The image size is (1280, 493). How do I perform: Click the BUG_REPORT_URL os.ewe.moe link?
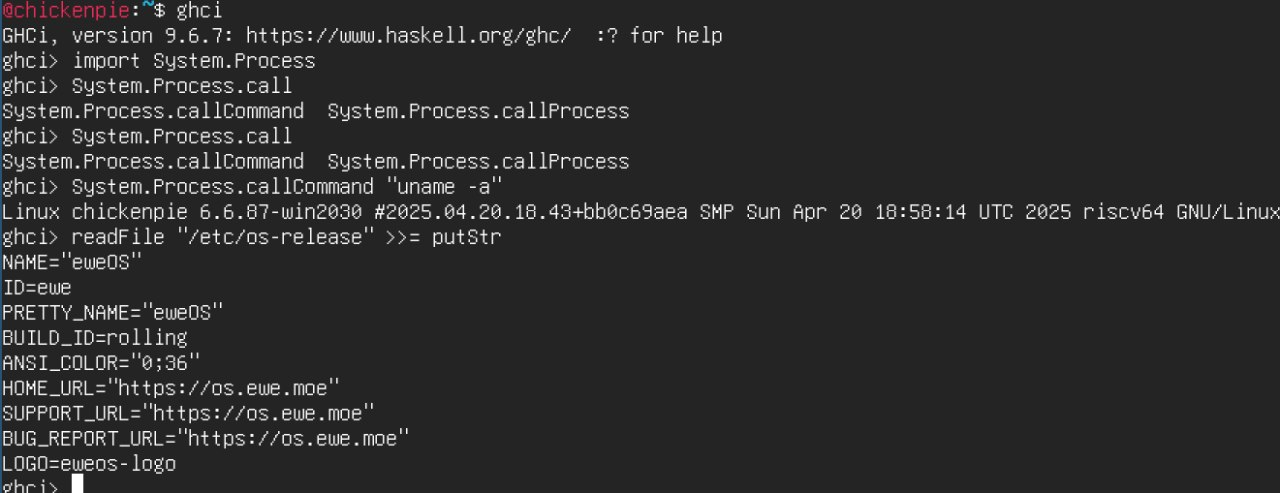point(299,438)
